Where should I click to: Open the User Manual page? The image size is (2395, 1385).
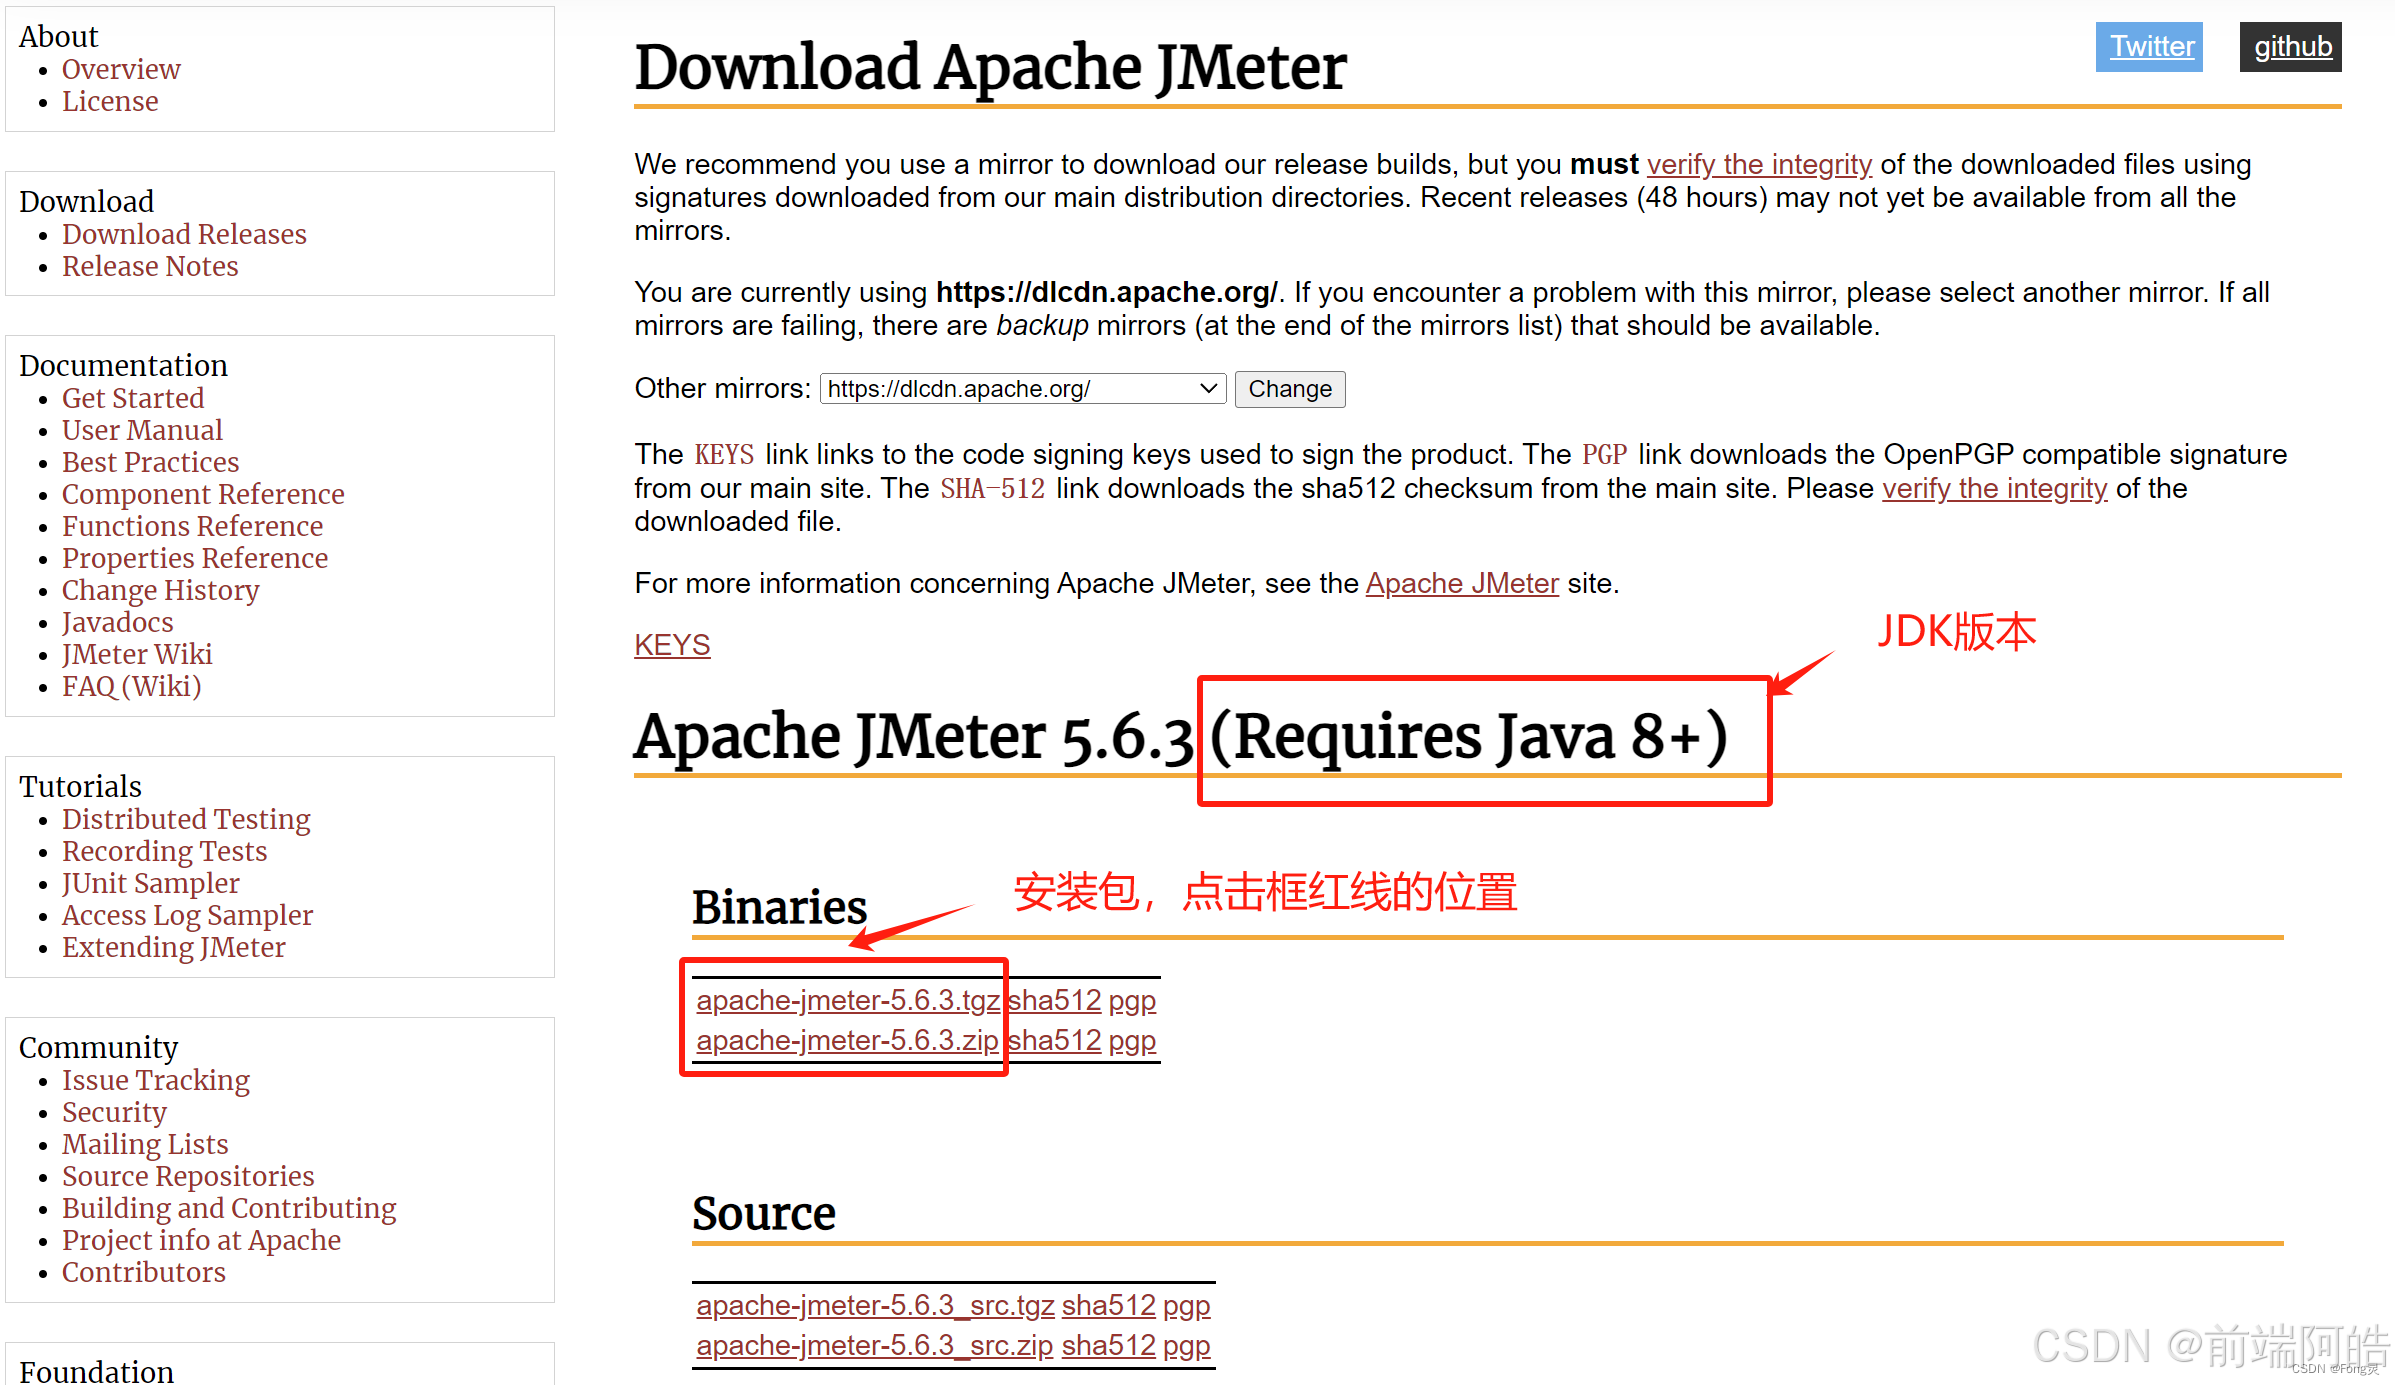(142, 430)
